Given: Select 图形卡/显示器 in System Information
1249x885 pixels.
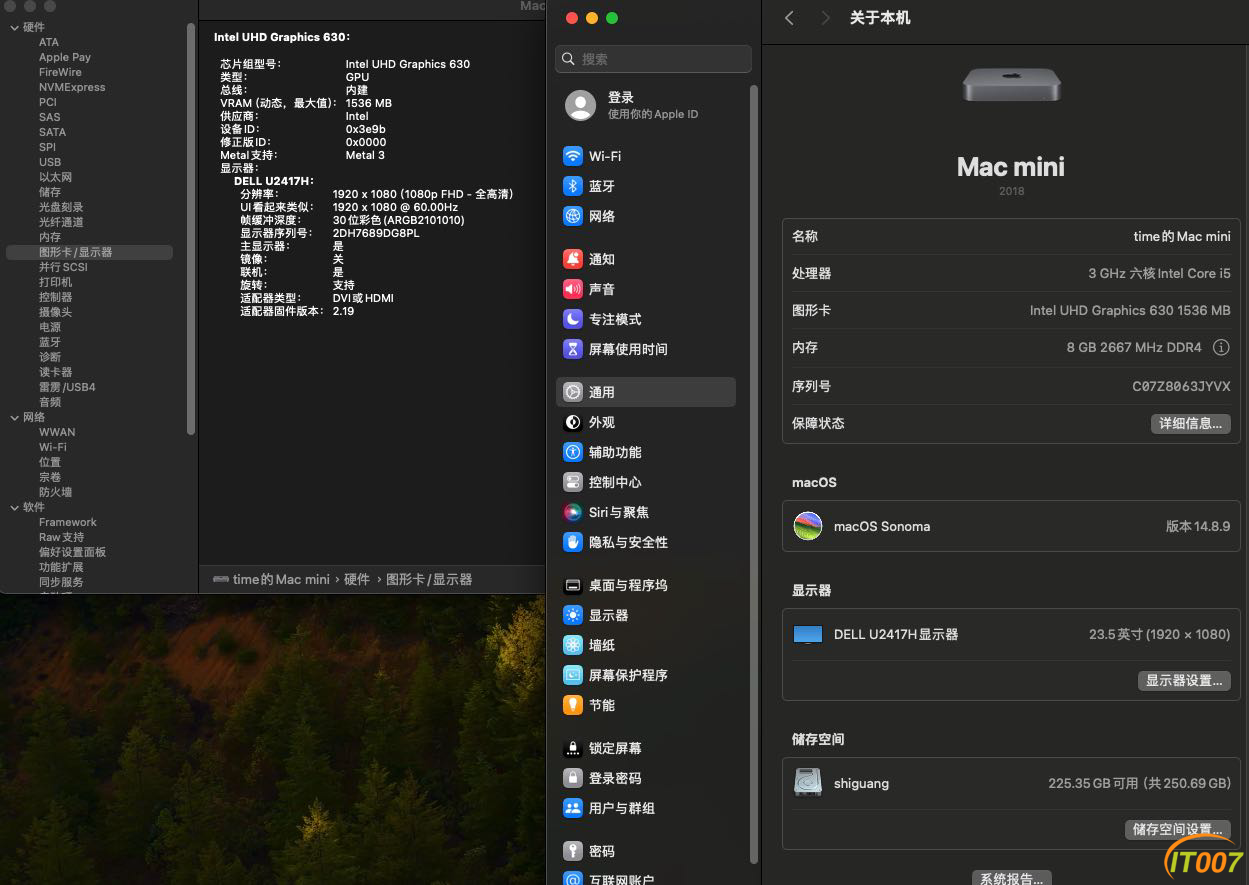Looking at the screenshot, I should pyautogui.click(x=89, y=252).
